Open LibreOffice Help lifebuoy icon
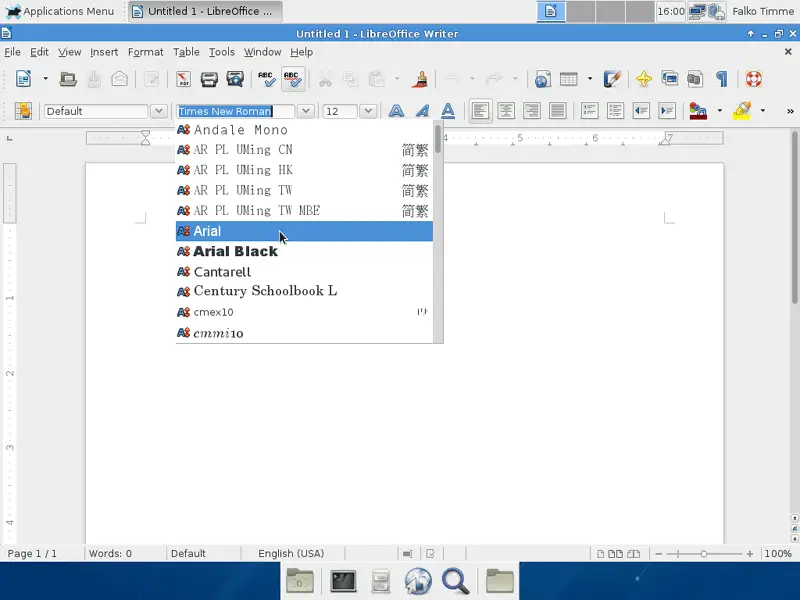 tap(754, 79)
